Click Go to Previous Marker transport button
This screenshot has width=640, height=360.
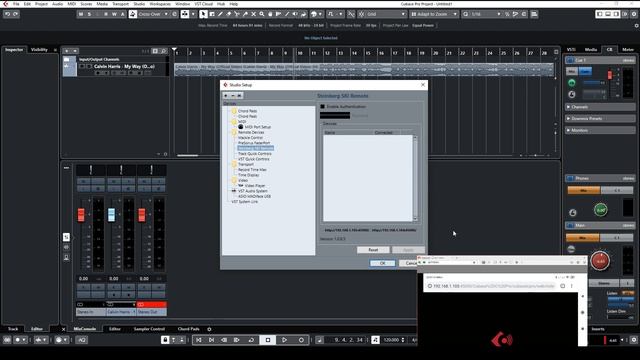pyautogui.click(x=198, y=340)
